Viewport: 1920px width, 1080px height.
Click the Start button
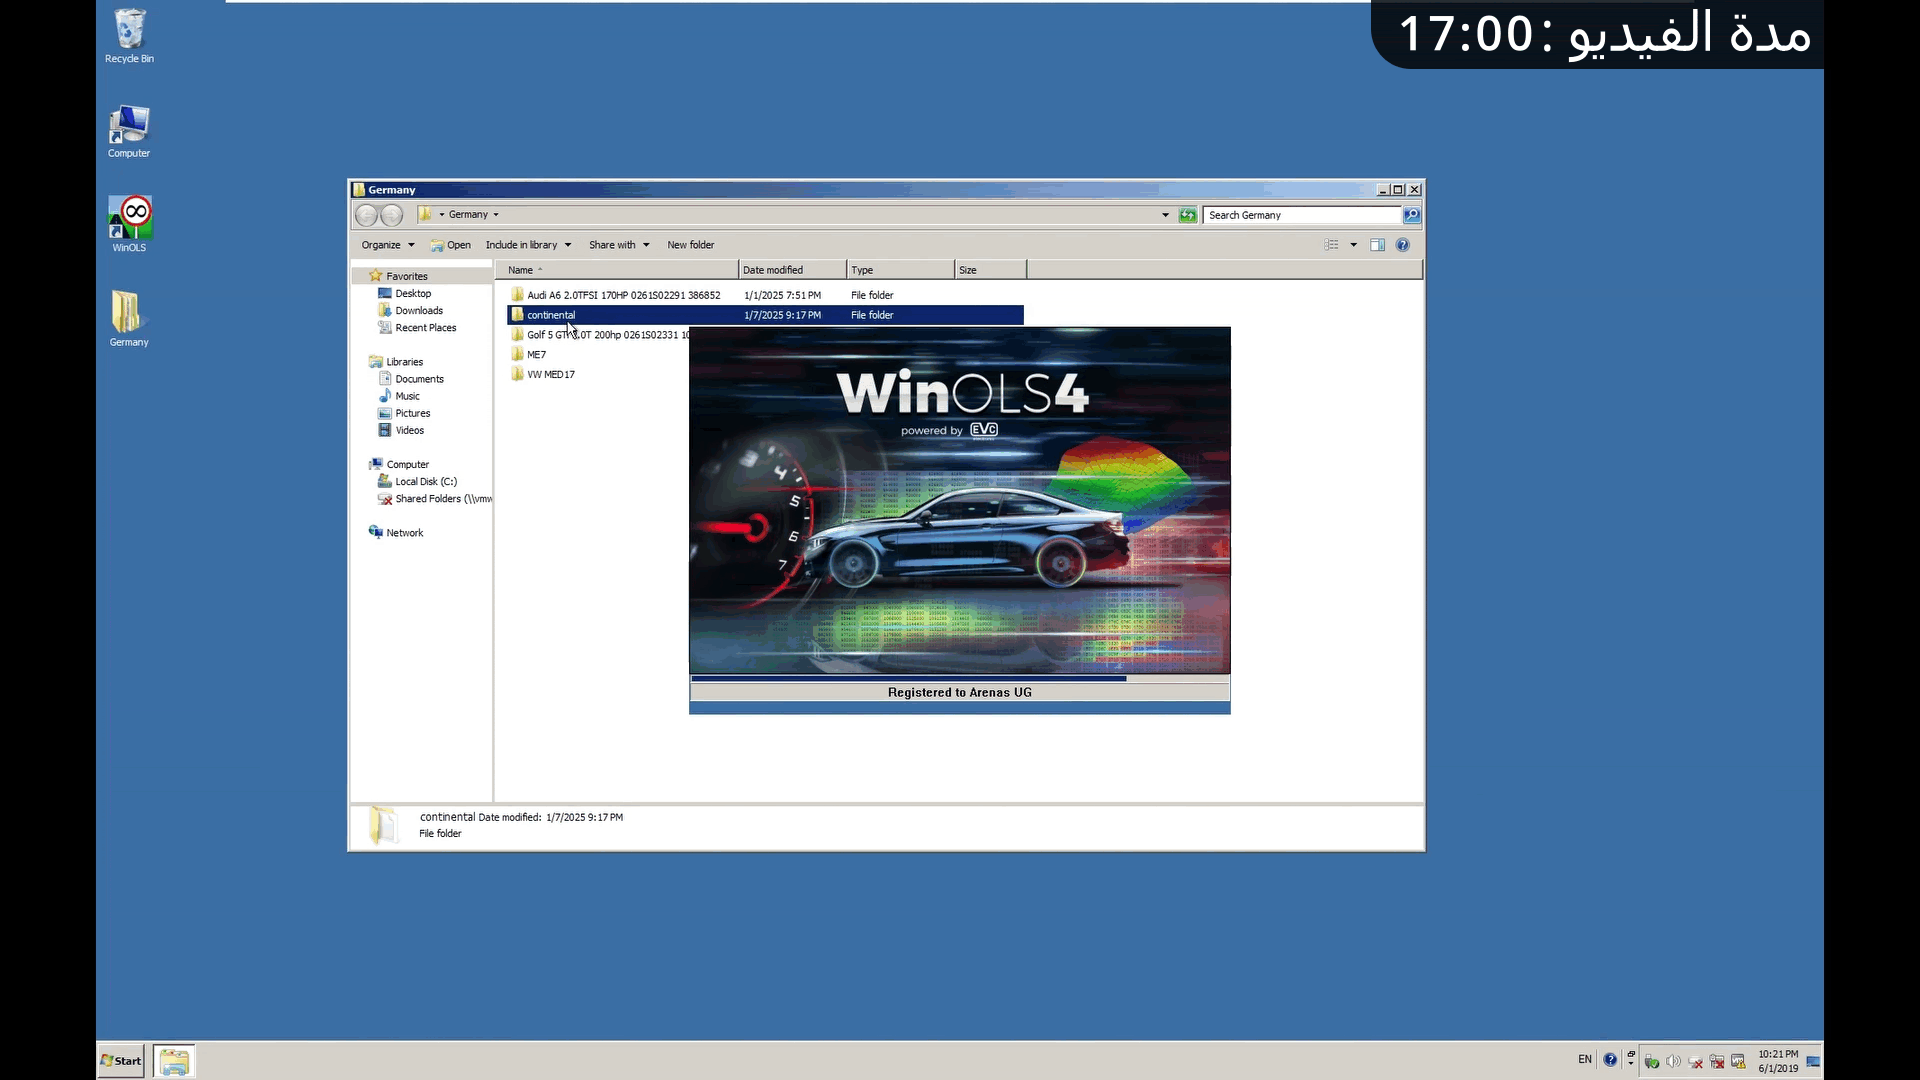(121, 1061)
